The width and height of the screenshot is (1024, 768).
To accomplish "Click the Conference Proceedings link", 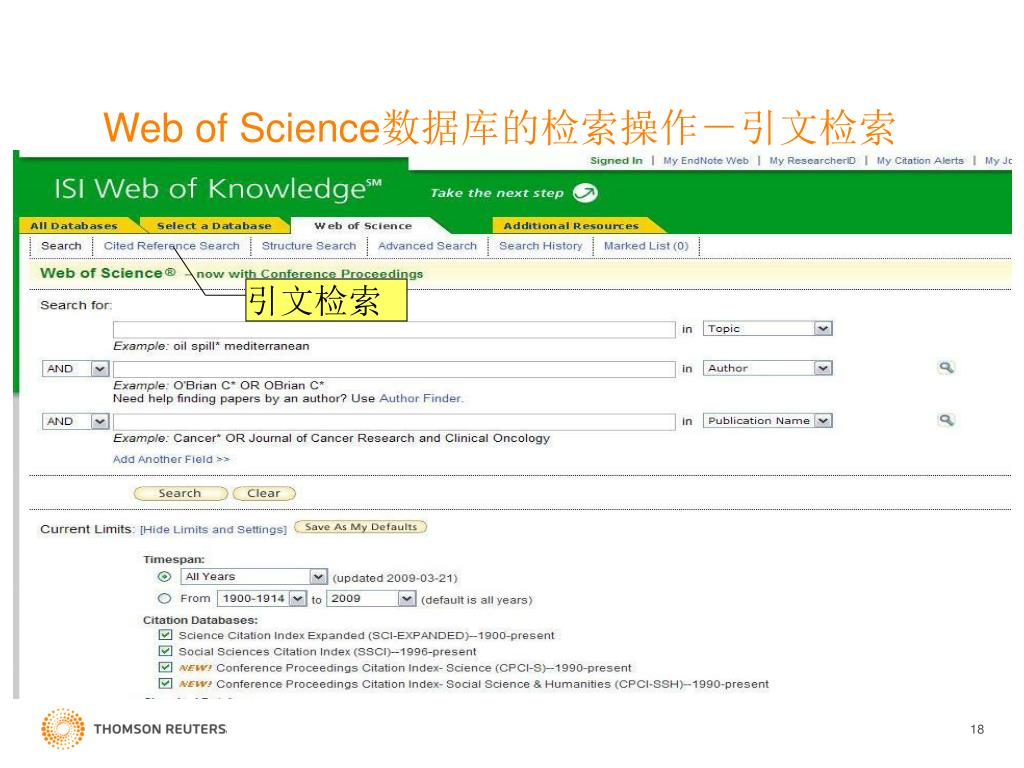I will point(342,274).
